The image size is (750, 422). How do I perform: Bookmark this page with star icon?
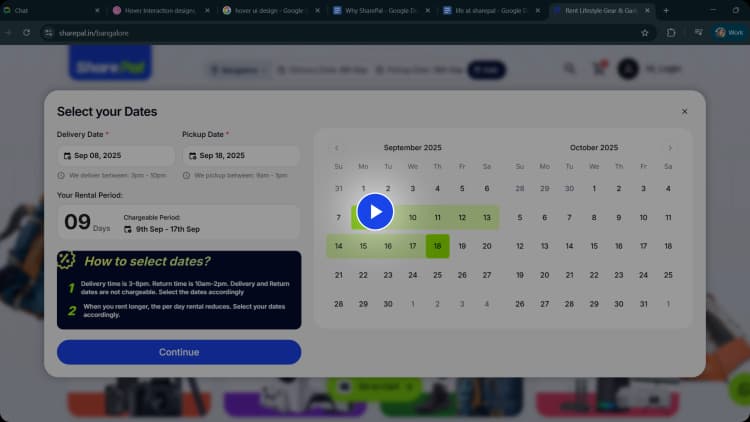[x=645, y=32]
